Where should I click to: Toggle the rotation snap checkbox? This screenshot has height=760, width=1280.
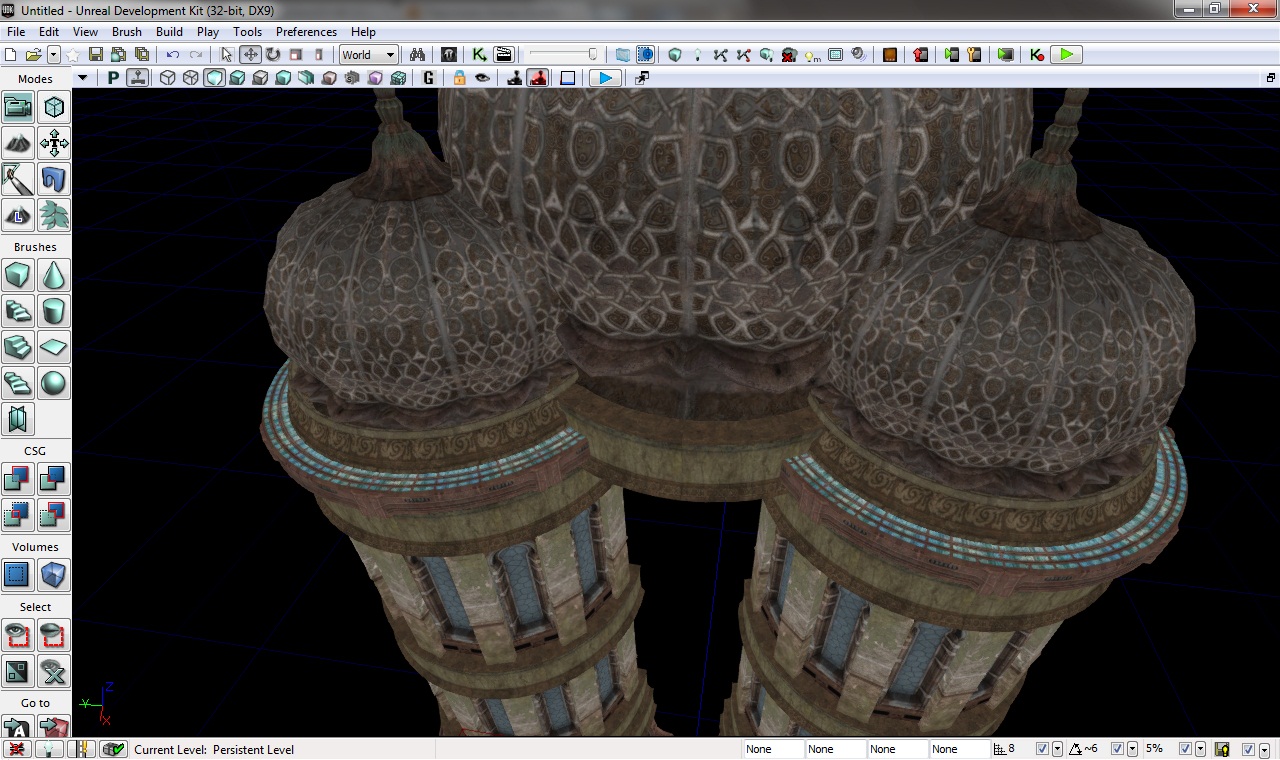tap(1117, 749)
